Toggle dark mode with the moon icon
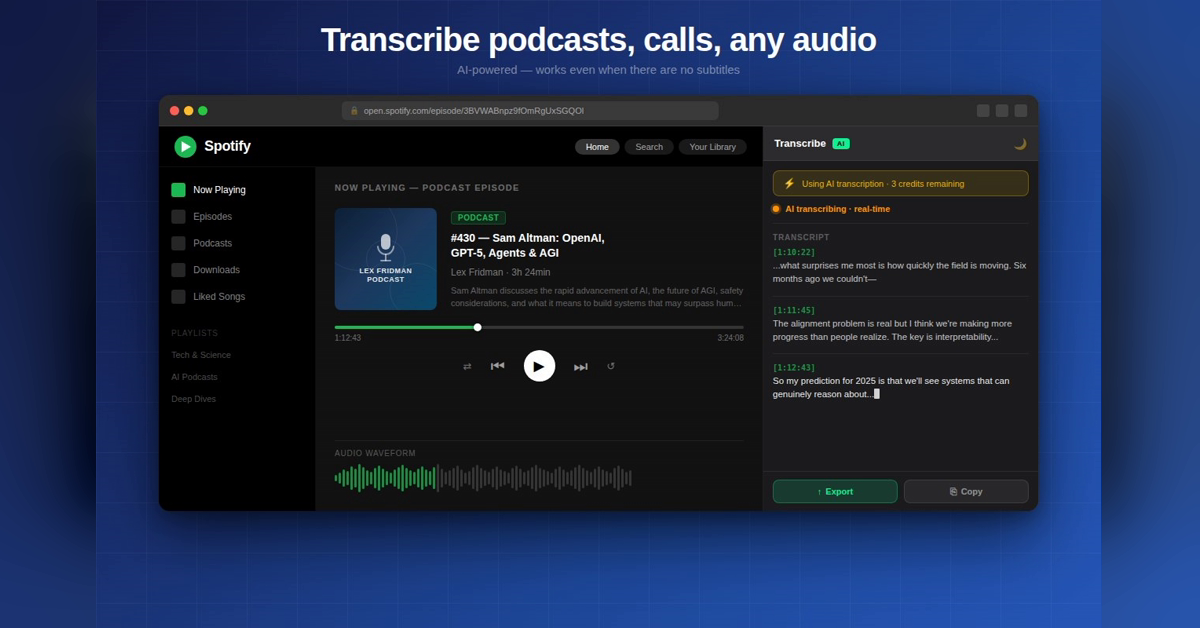The height and width of the screenshot is (628, 1200). click(x=1020, y=144)
